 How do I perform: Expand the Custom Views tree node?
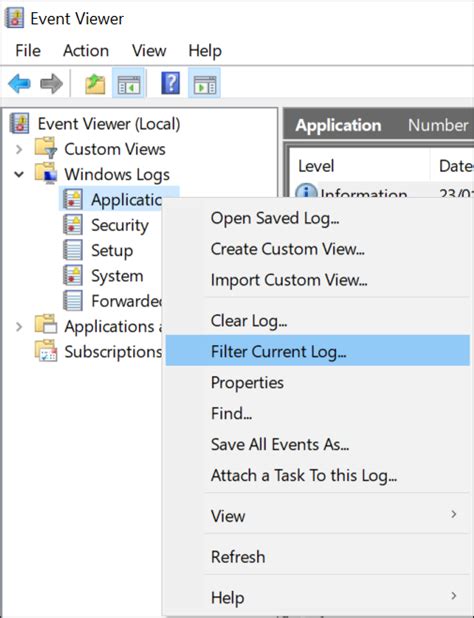[x=19, y=149]
